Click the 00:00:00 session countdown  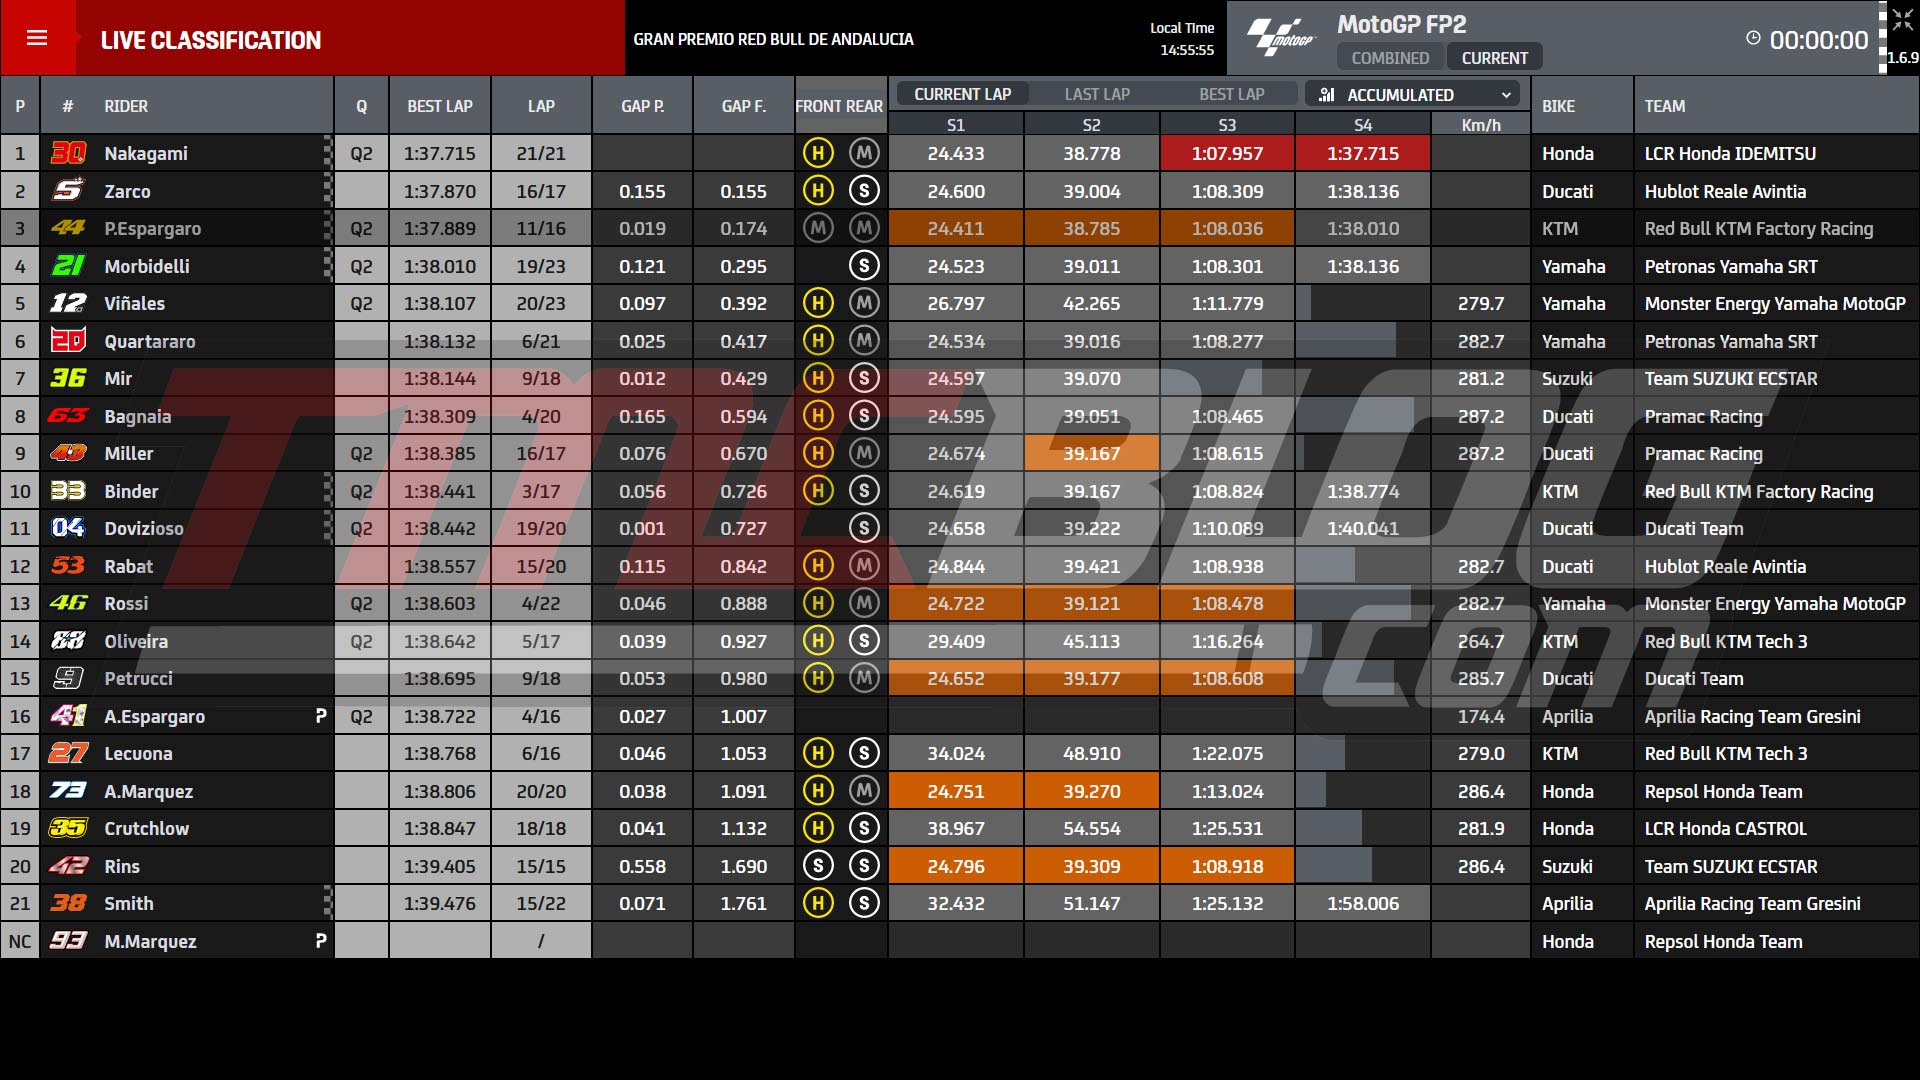pyautogui.click(x=1818, y=40)
